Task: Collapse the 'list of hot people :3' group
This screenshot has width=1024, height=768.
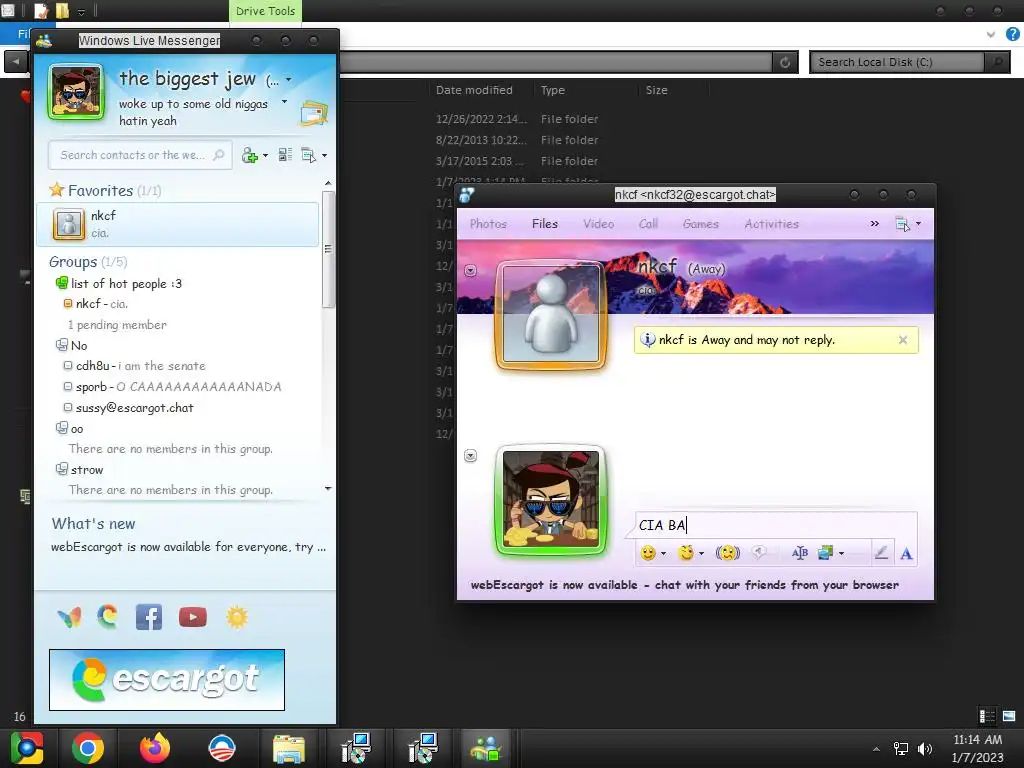Action: coord(62,283)
